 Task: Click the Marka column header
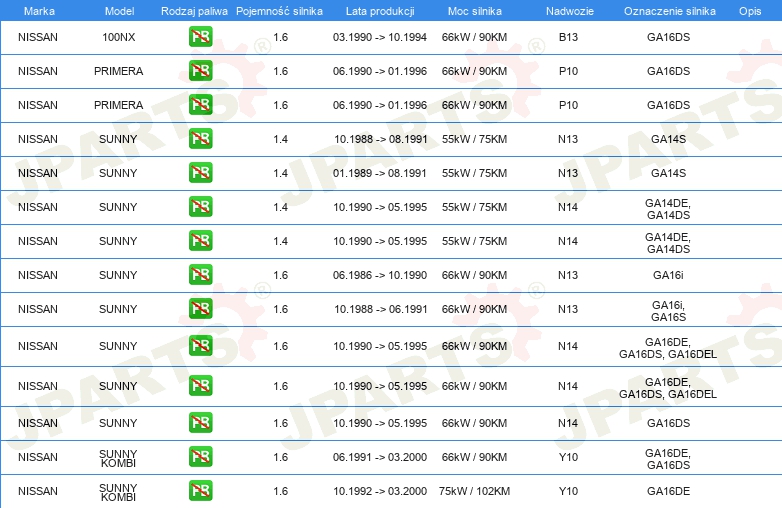(39, 11)
